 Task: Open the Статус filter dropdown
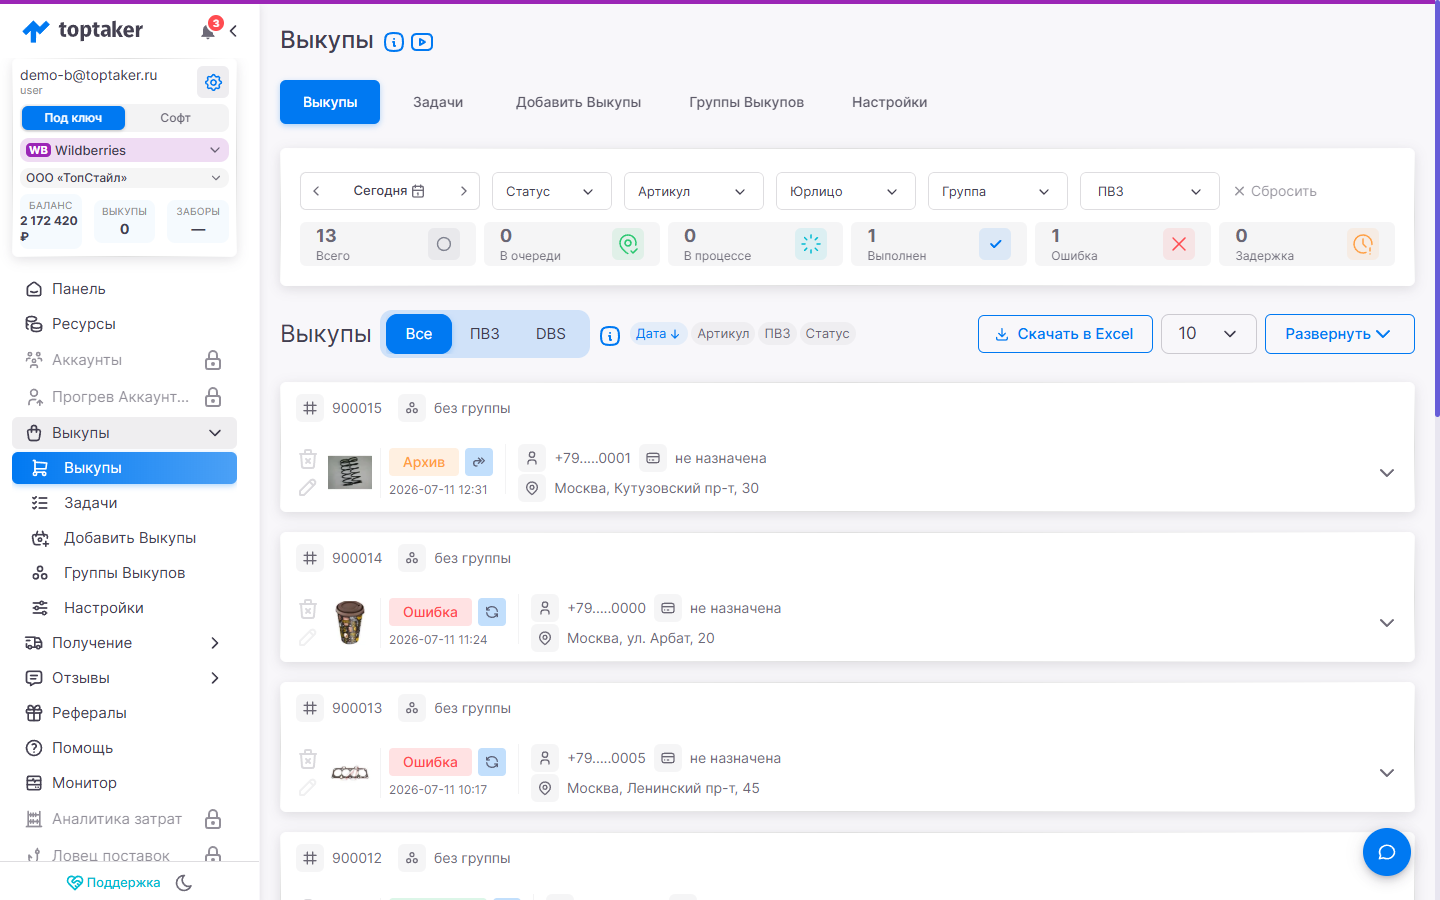(x=552, y=191)
